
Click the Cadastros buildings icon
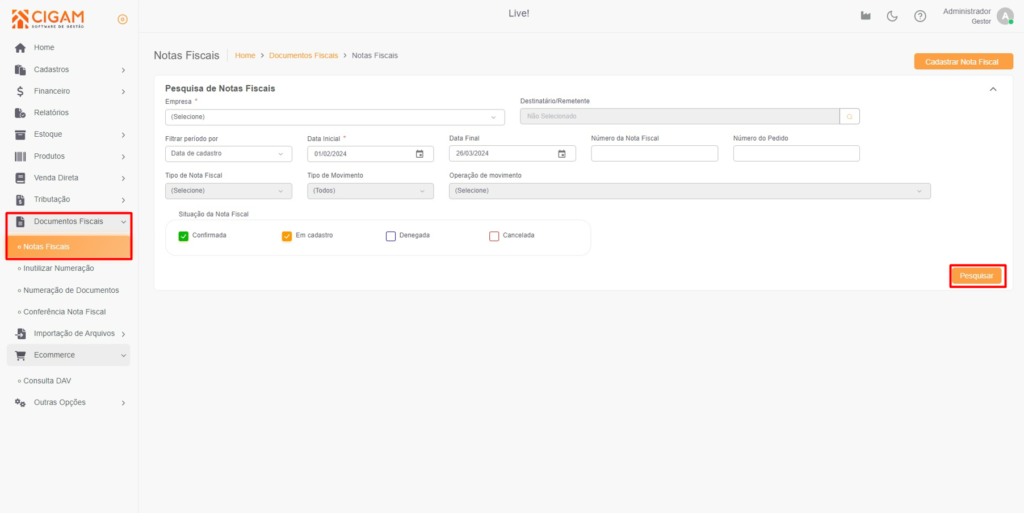pos(20,69)
